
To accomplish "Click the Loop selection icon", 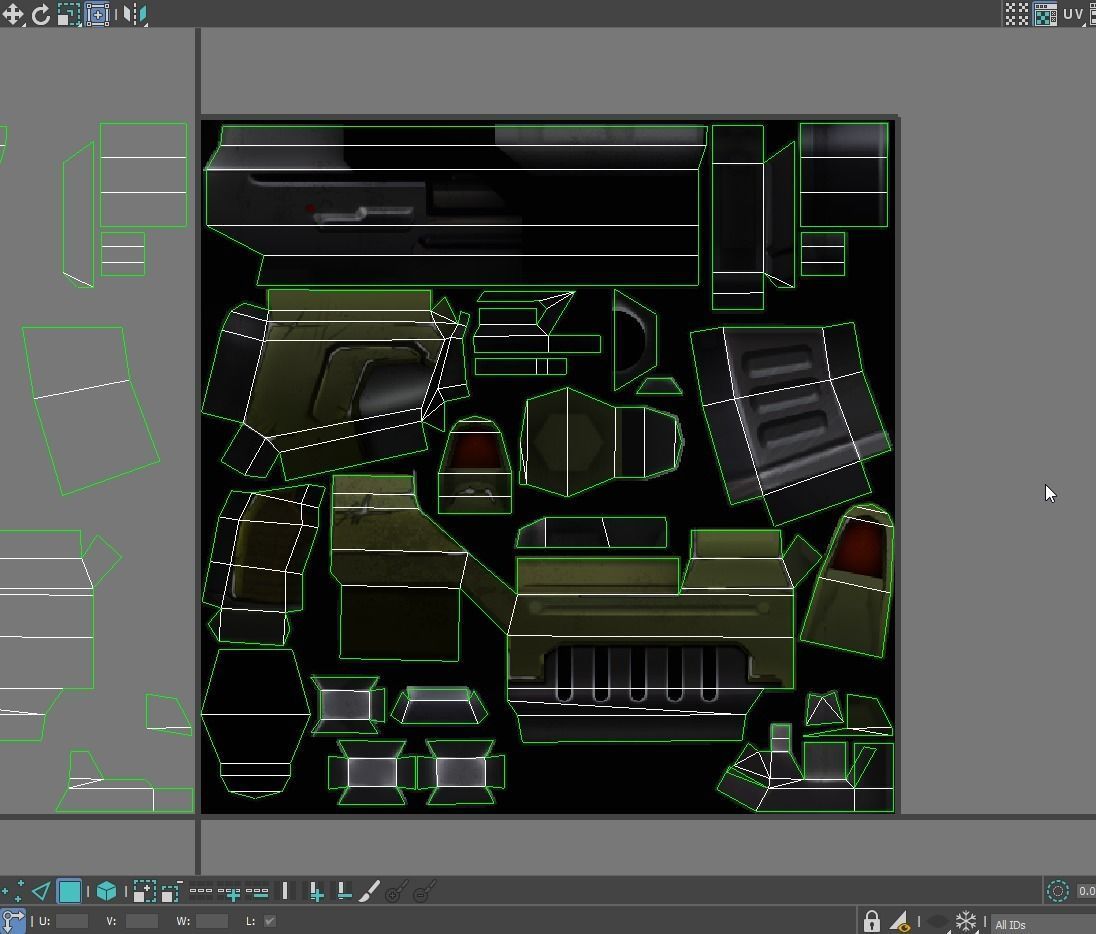I will (201, 891).
